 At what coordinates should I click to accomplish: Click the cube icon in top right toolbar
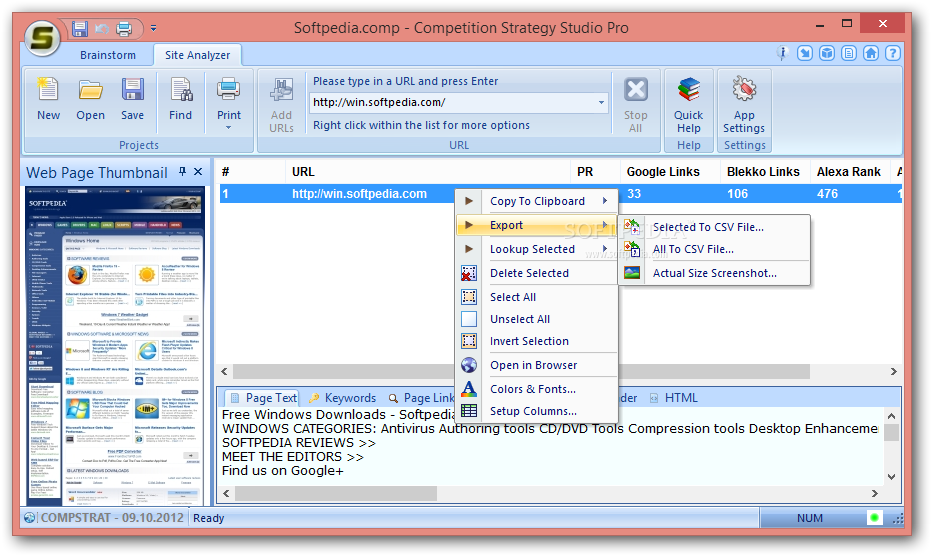click(x=827, y=53)
